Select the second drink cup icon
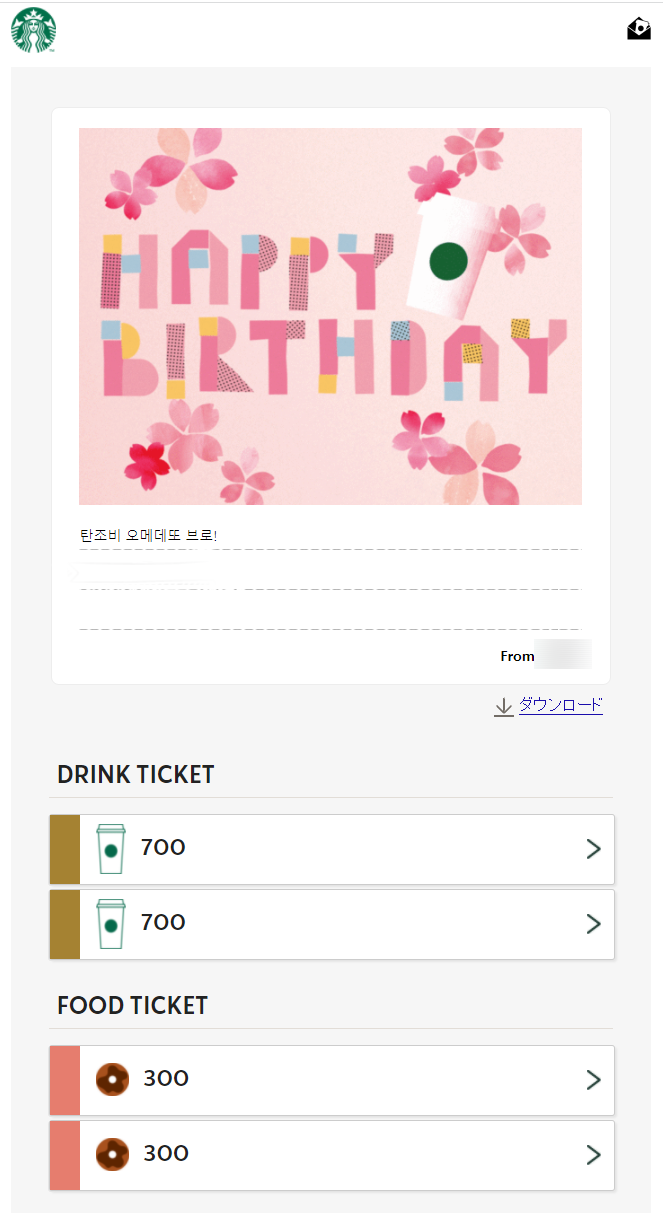Screen dimensions: 663x1213 click(x=110, y=923)
